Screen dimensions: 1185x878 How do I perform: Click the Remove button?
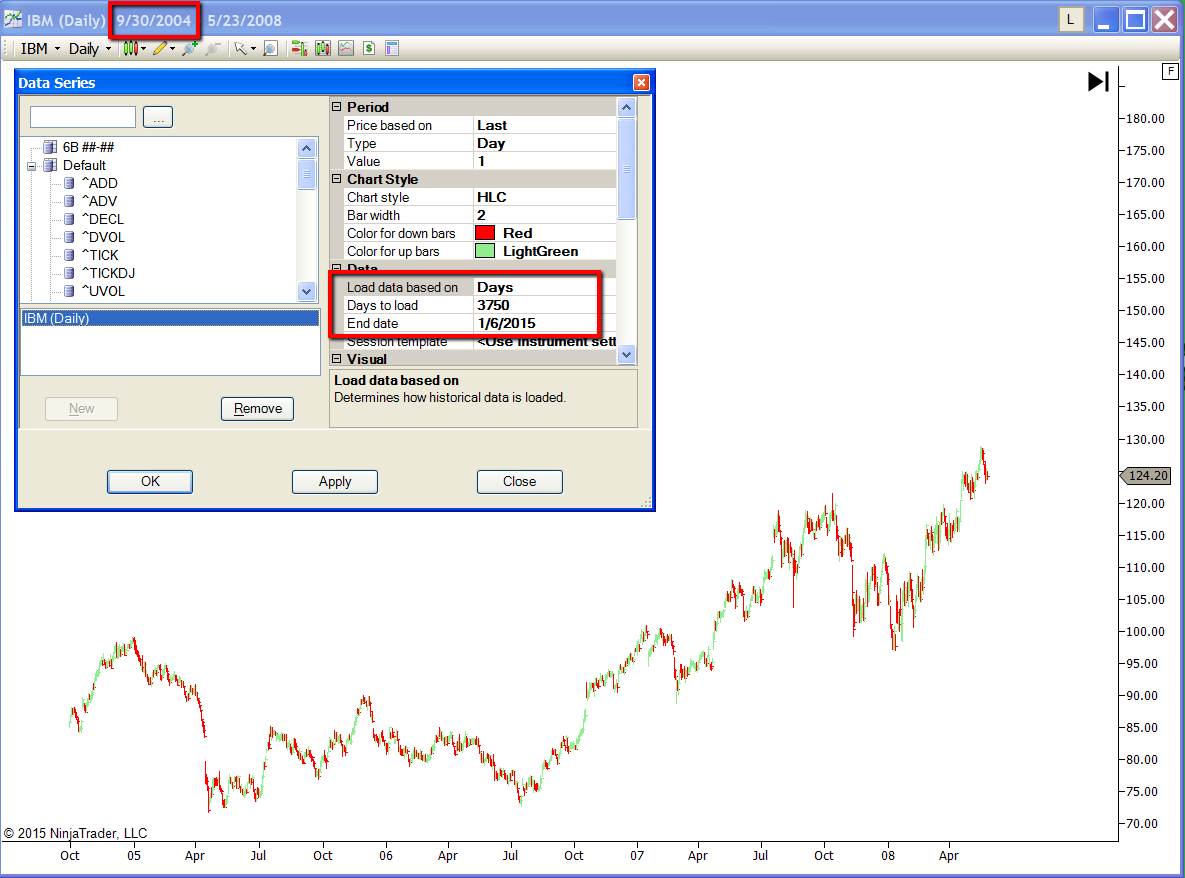(258, 409)
